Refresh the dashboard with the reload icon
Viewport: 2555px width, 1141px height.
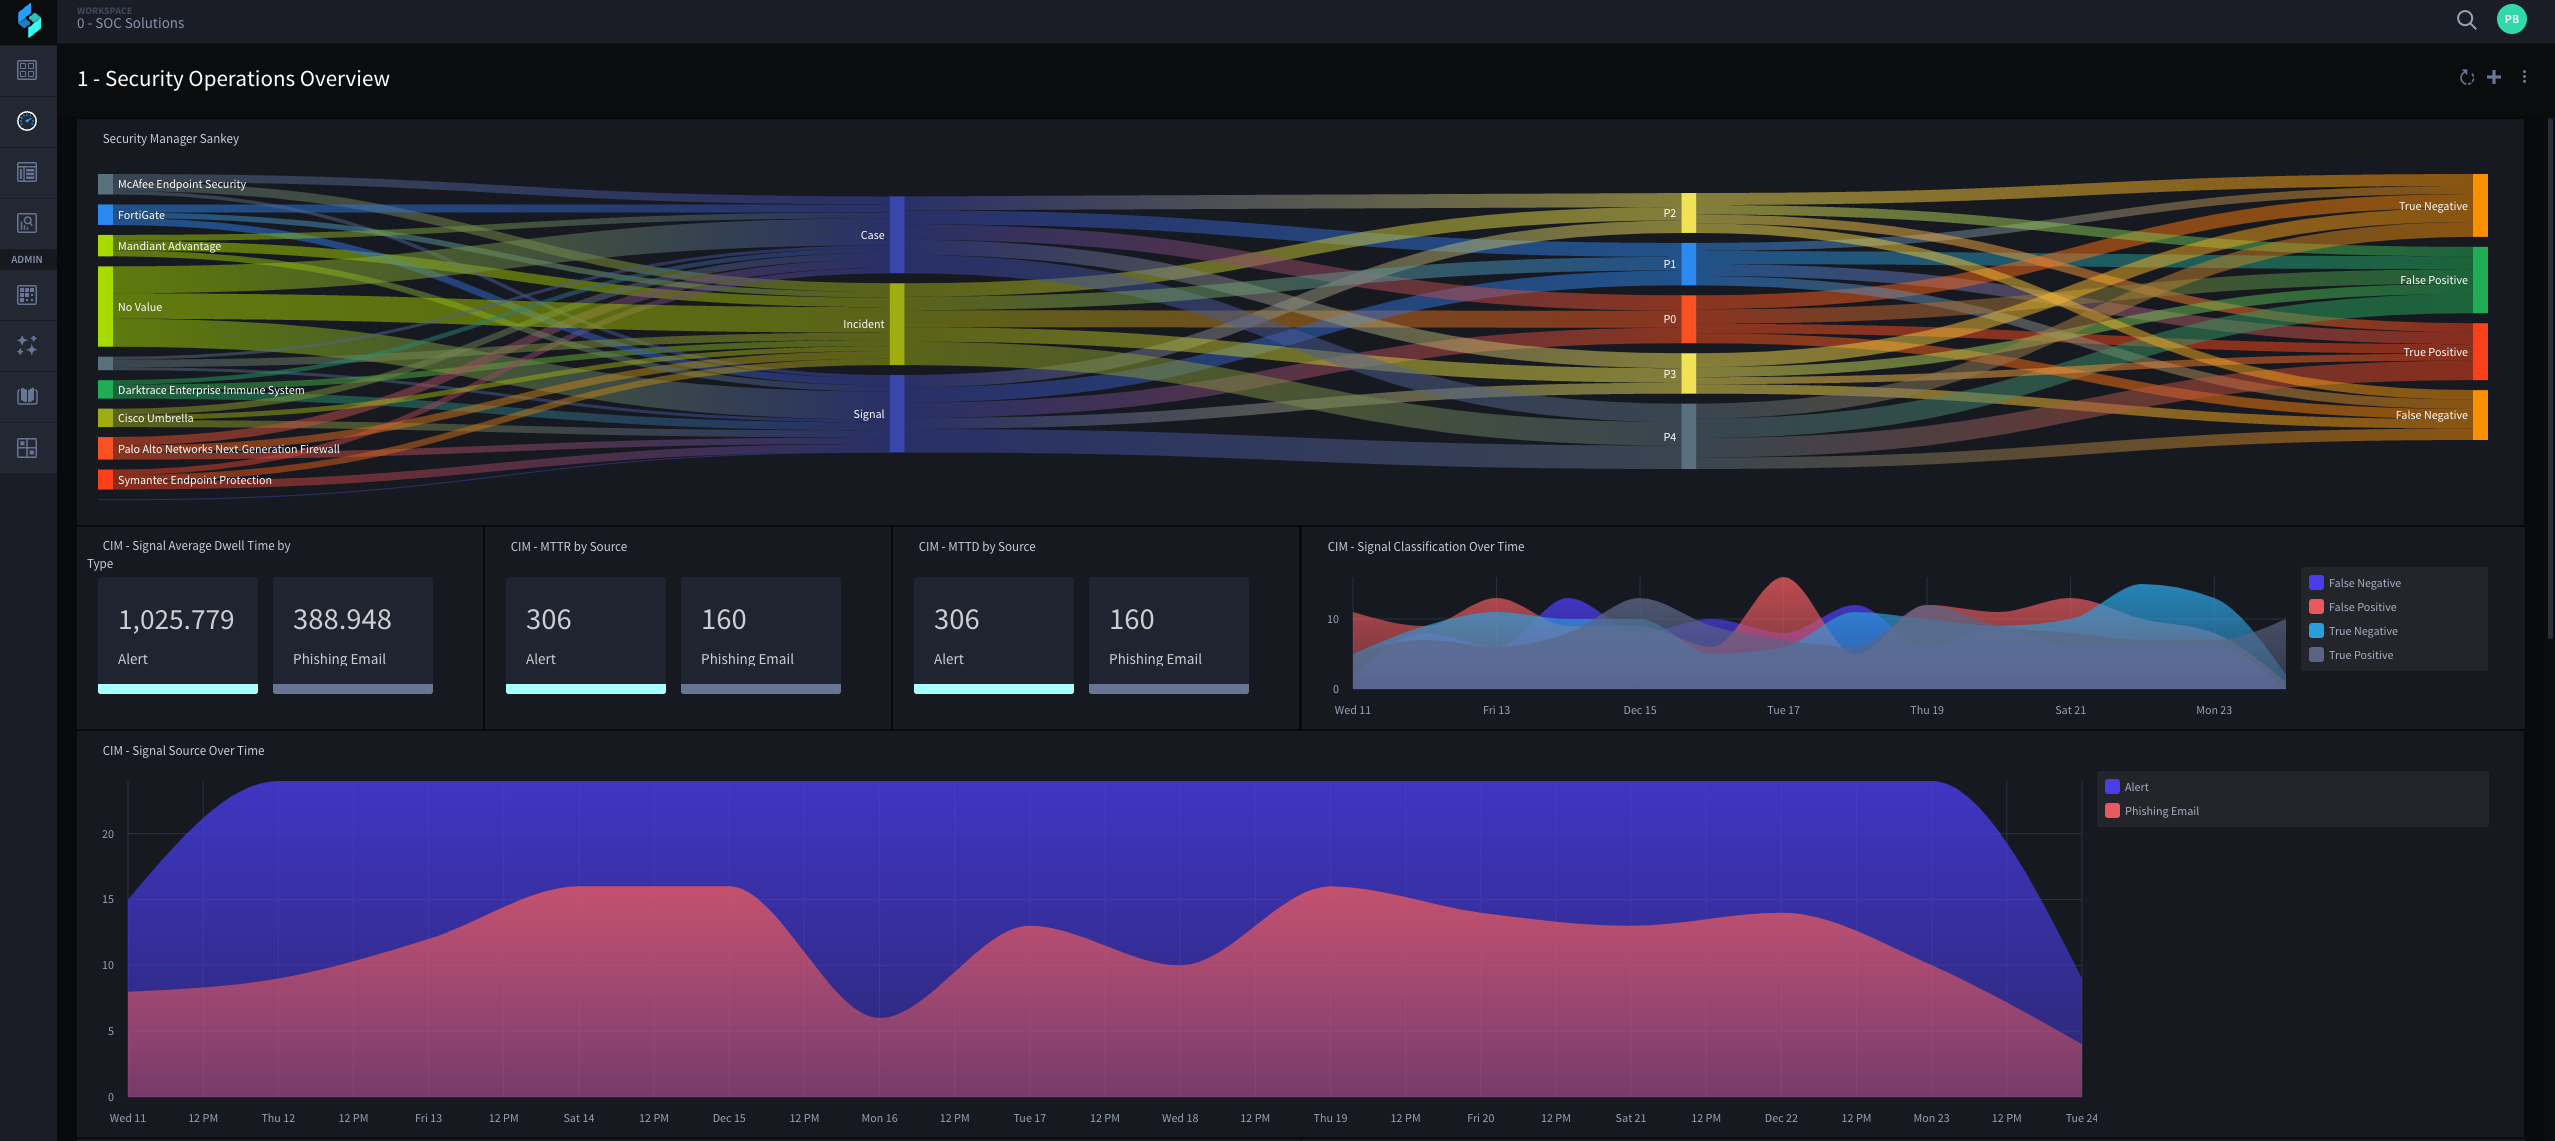[2466, 78]
